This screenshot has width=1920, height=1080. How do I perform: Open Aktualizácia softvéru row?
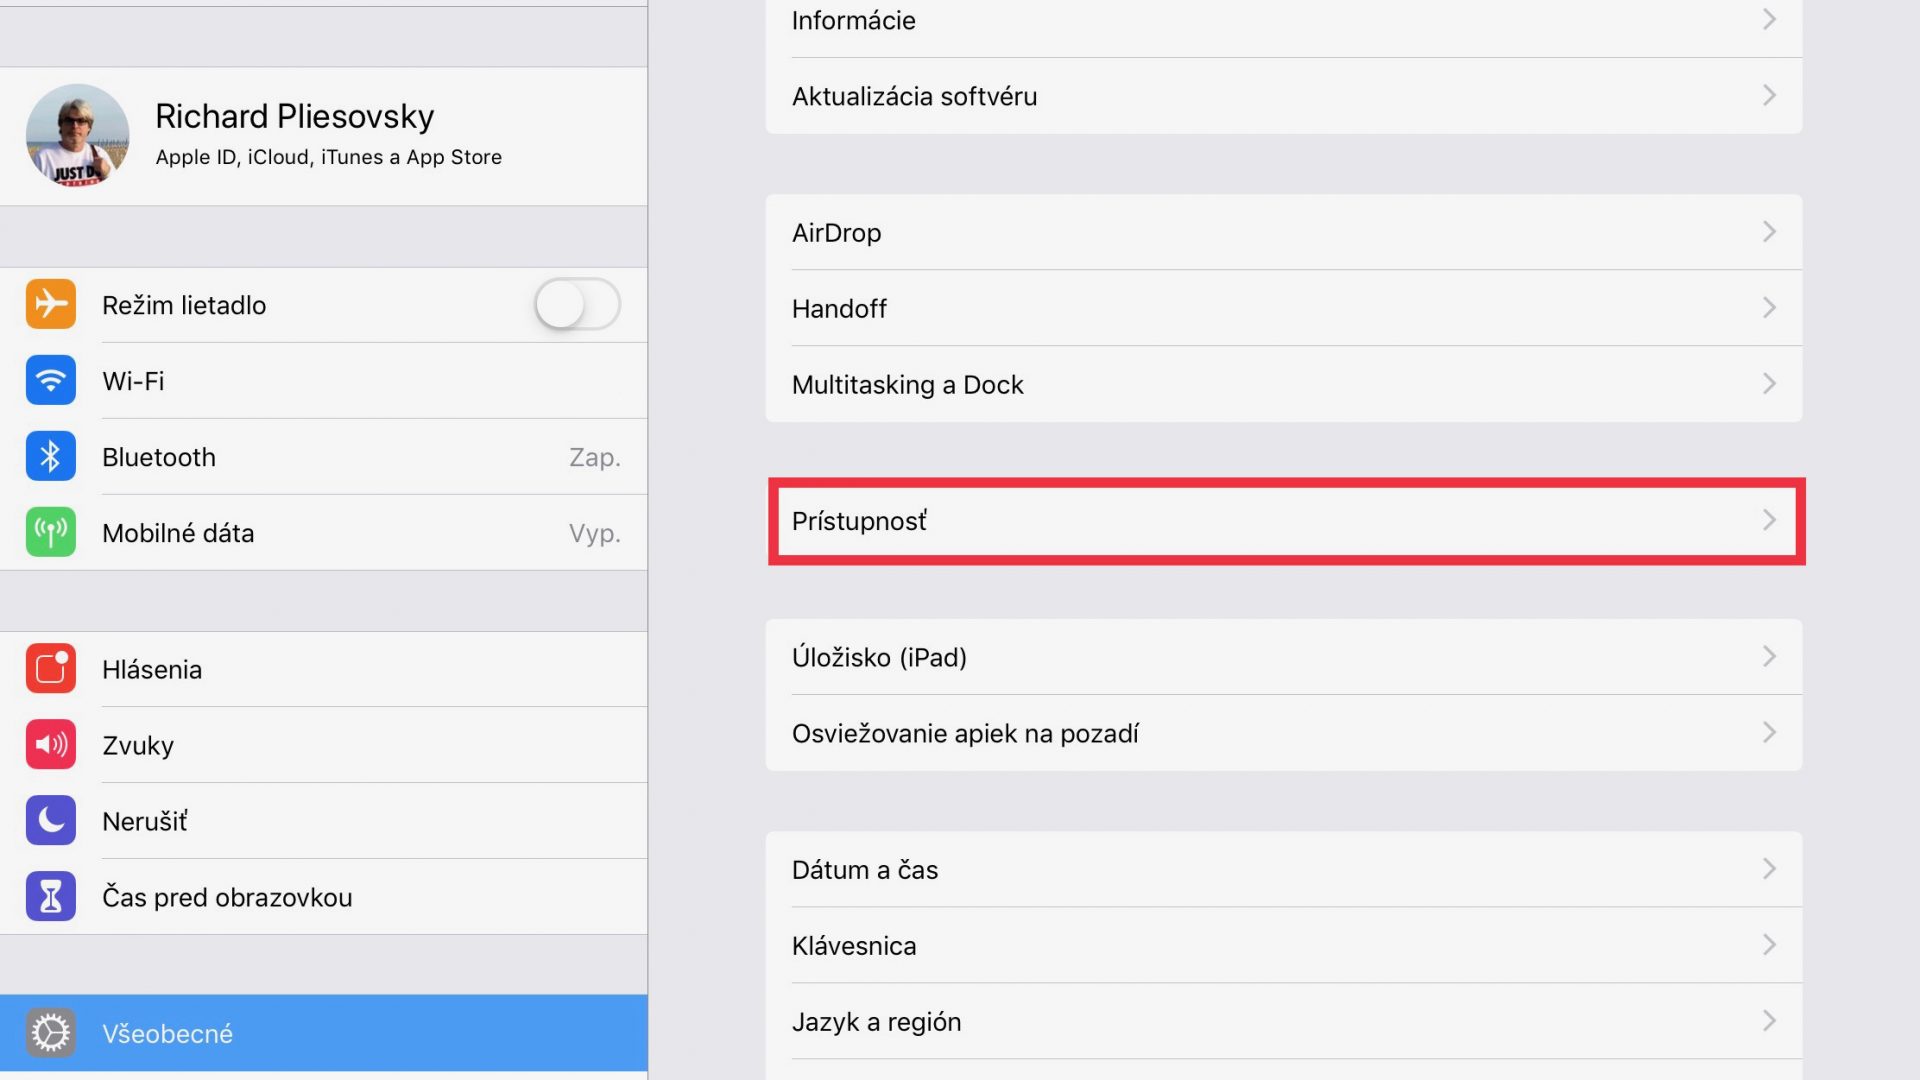pos(1284,96)
